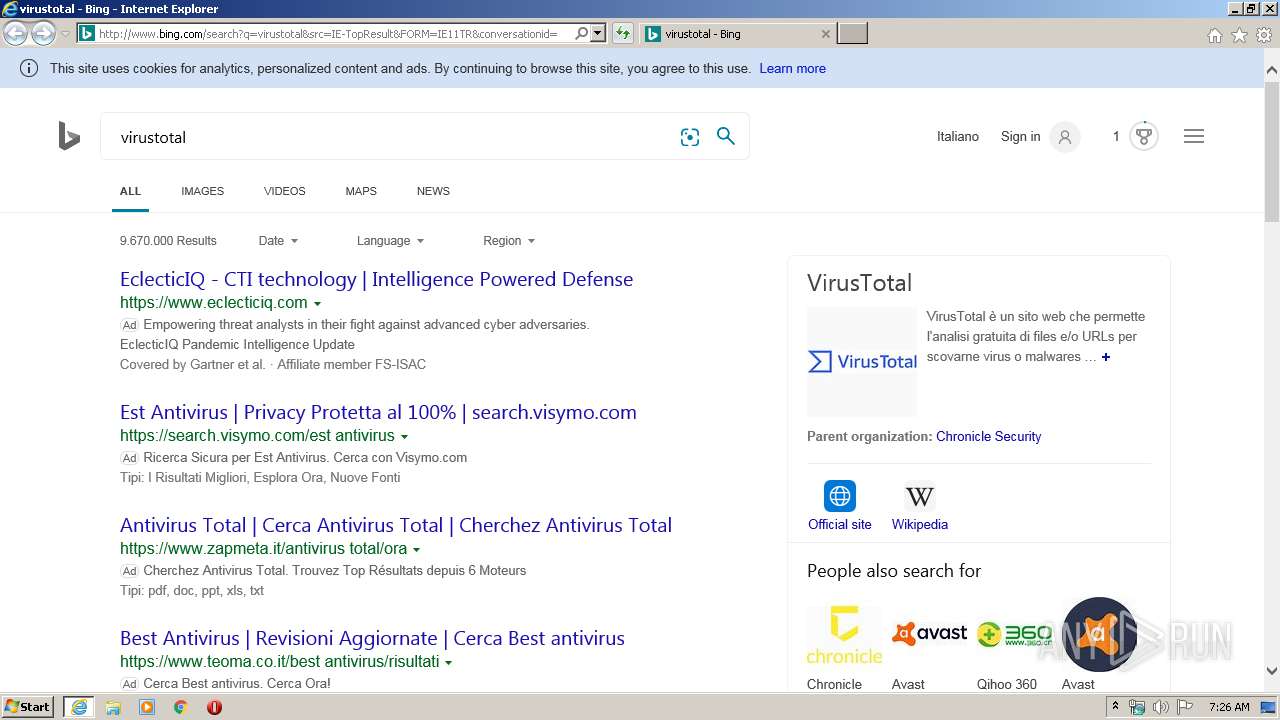Switch to VIDEOS tab

point(285,191)
